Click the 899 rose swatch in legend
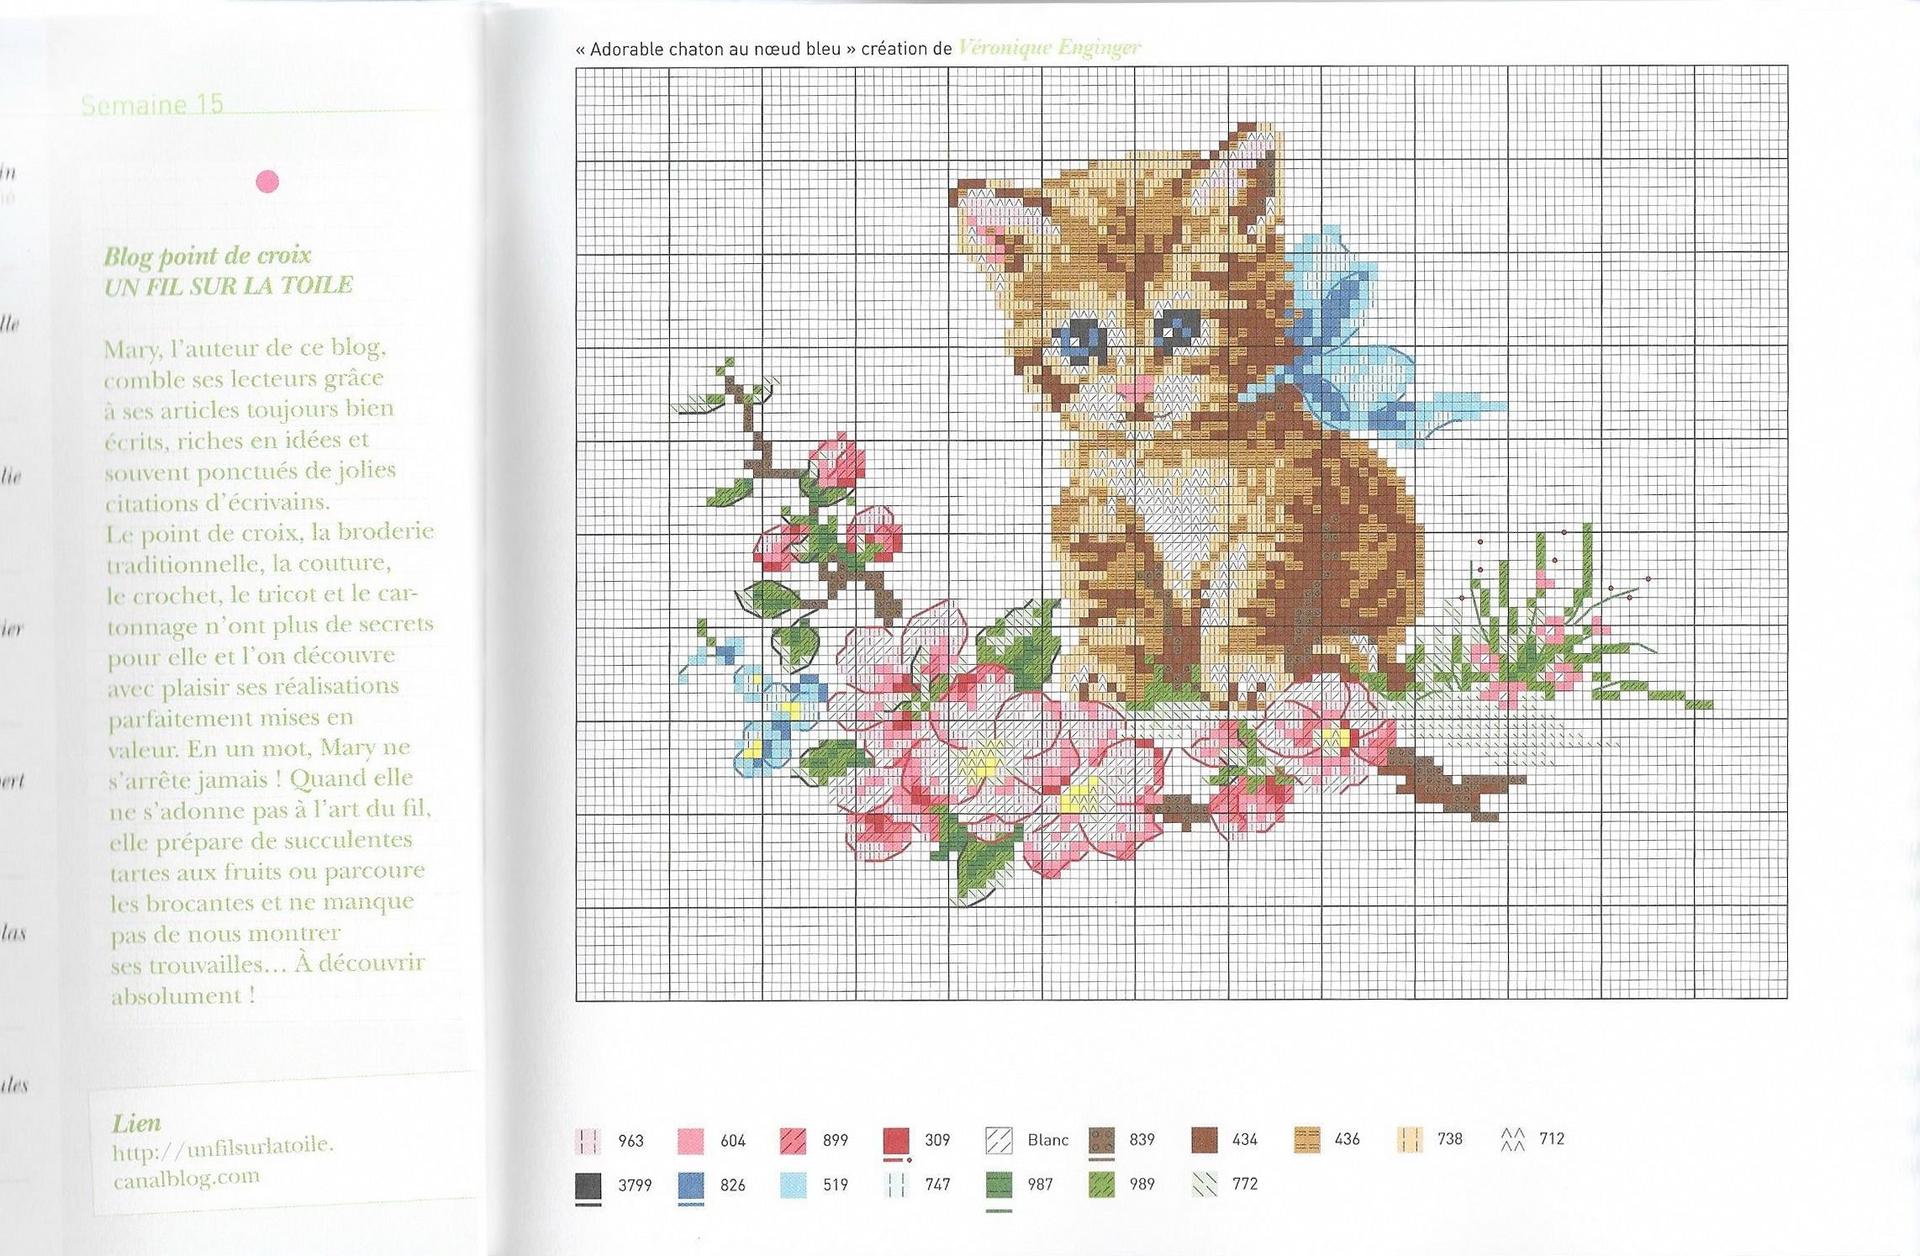The height and width of the screenshot is (1256, 1920). [793, 1141]
